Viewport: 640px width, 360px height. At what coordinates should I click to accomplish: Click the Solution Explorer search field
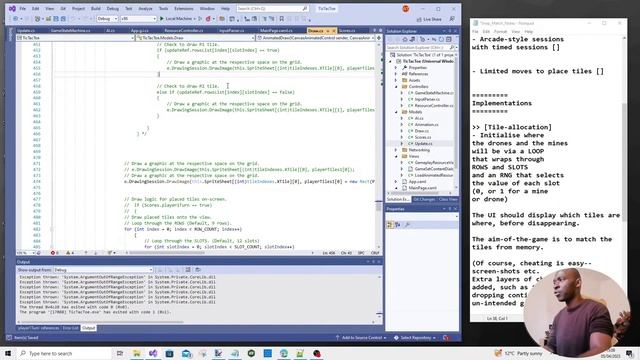coord(421,48)
